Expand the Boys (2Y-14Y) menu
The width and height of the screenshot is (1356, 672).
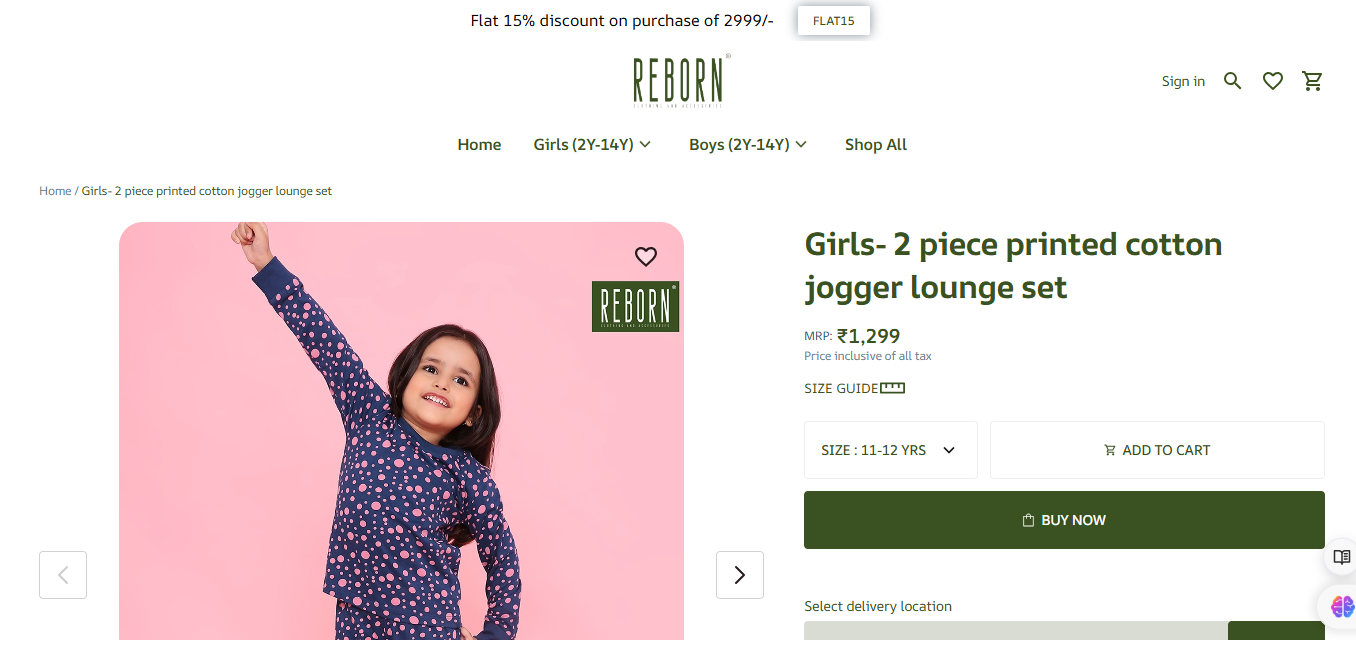(748, 145)
